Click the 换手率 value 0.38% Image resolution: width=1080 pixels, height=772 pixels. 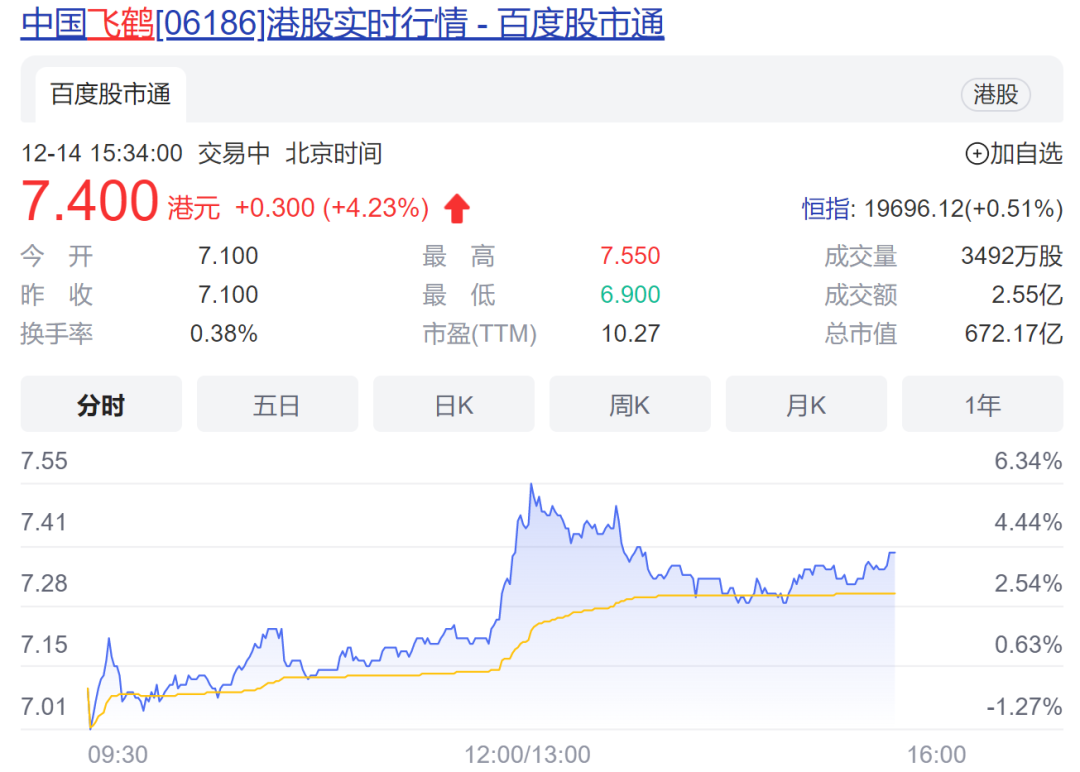pyautogui.click(x=223, y=334)
